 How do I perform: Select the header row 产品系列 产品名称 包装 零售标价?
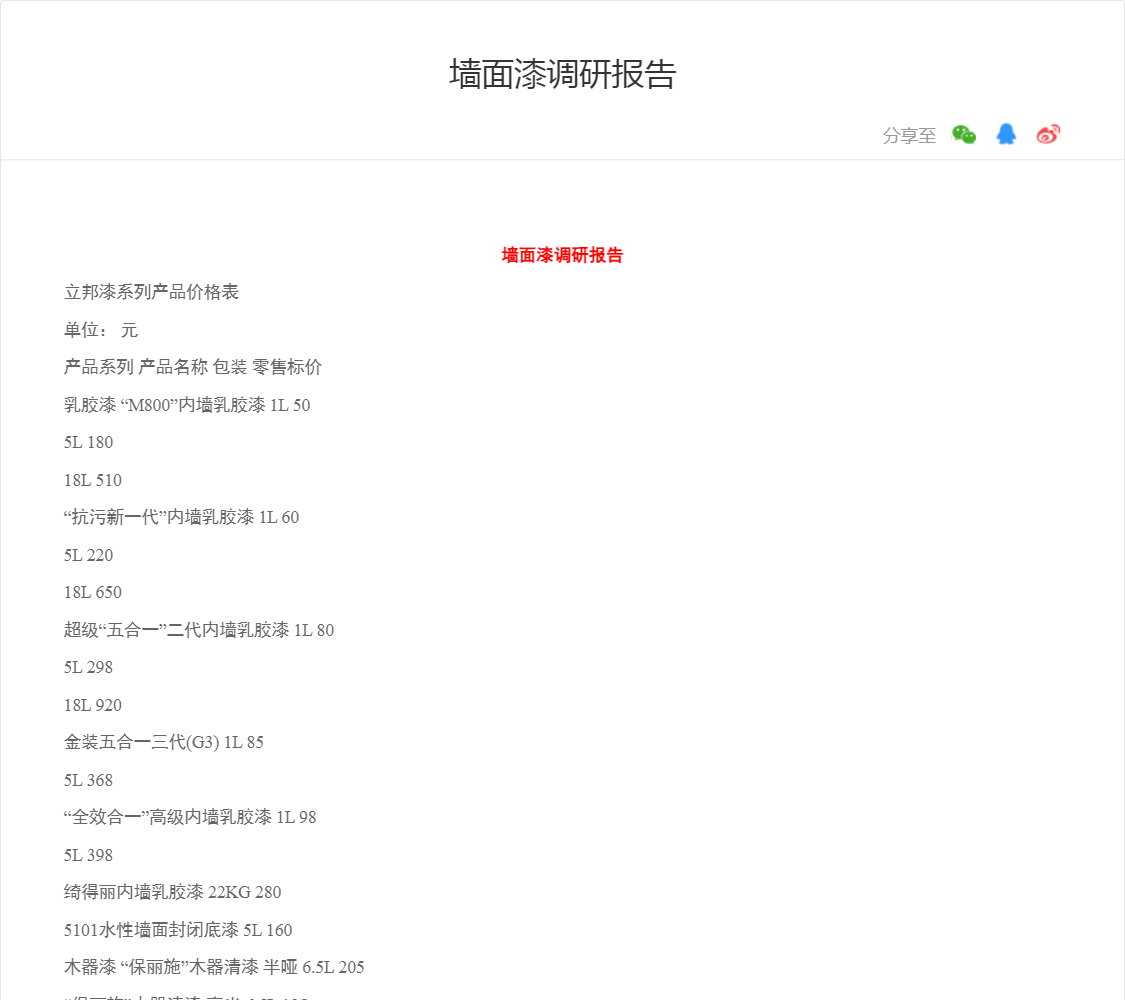193,367
